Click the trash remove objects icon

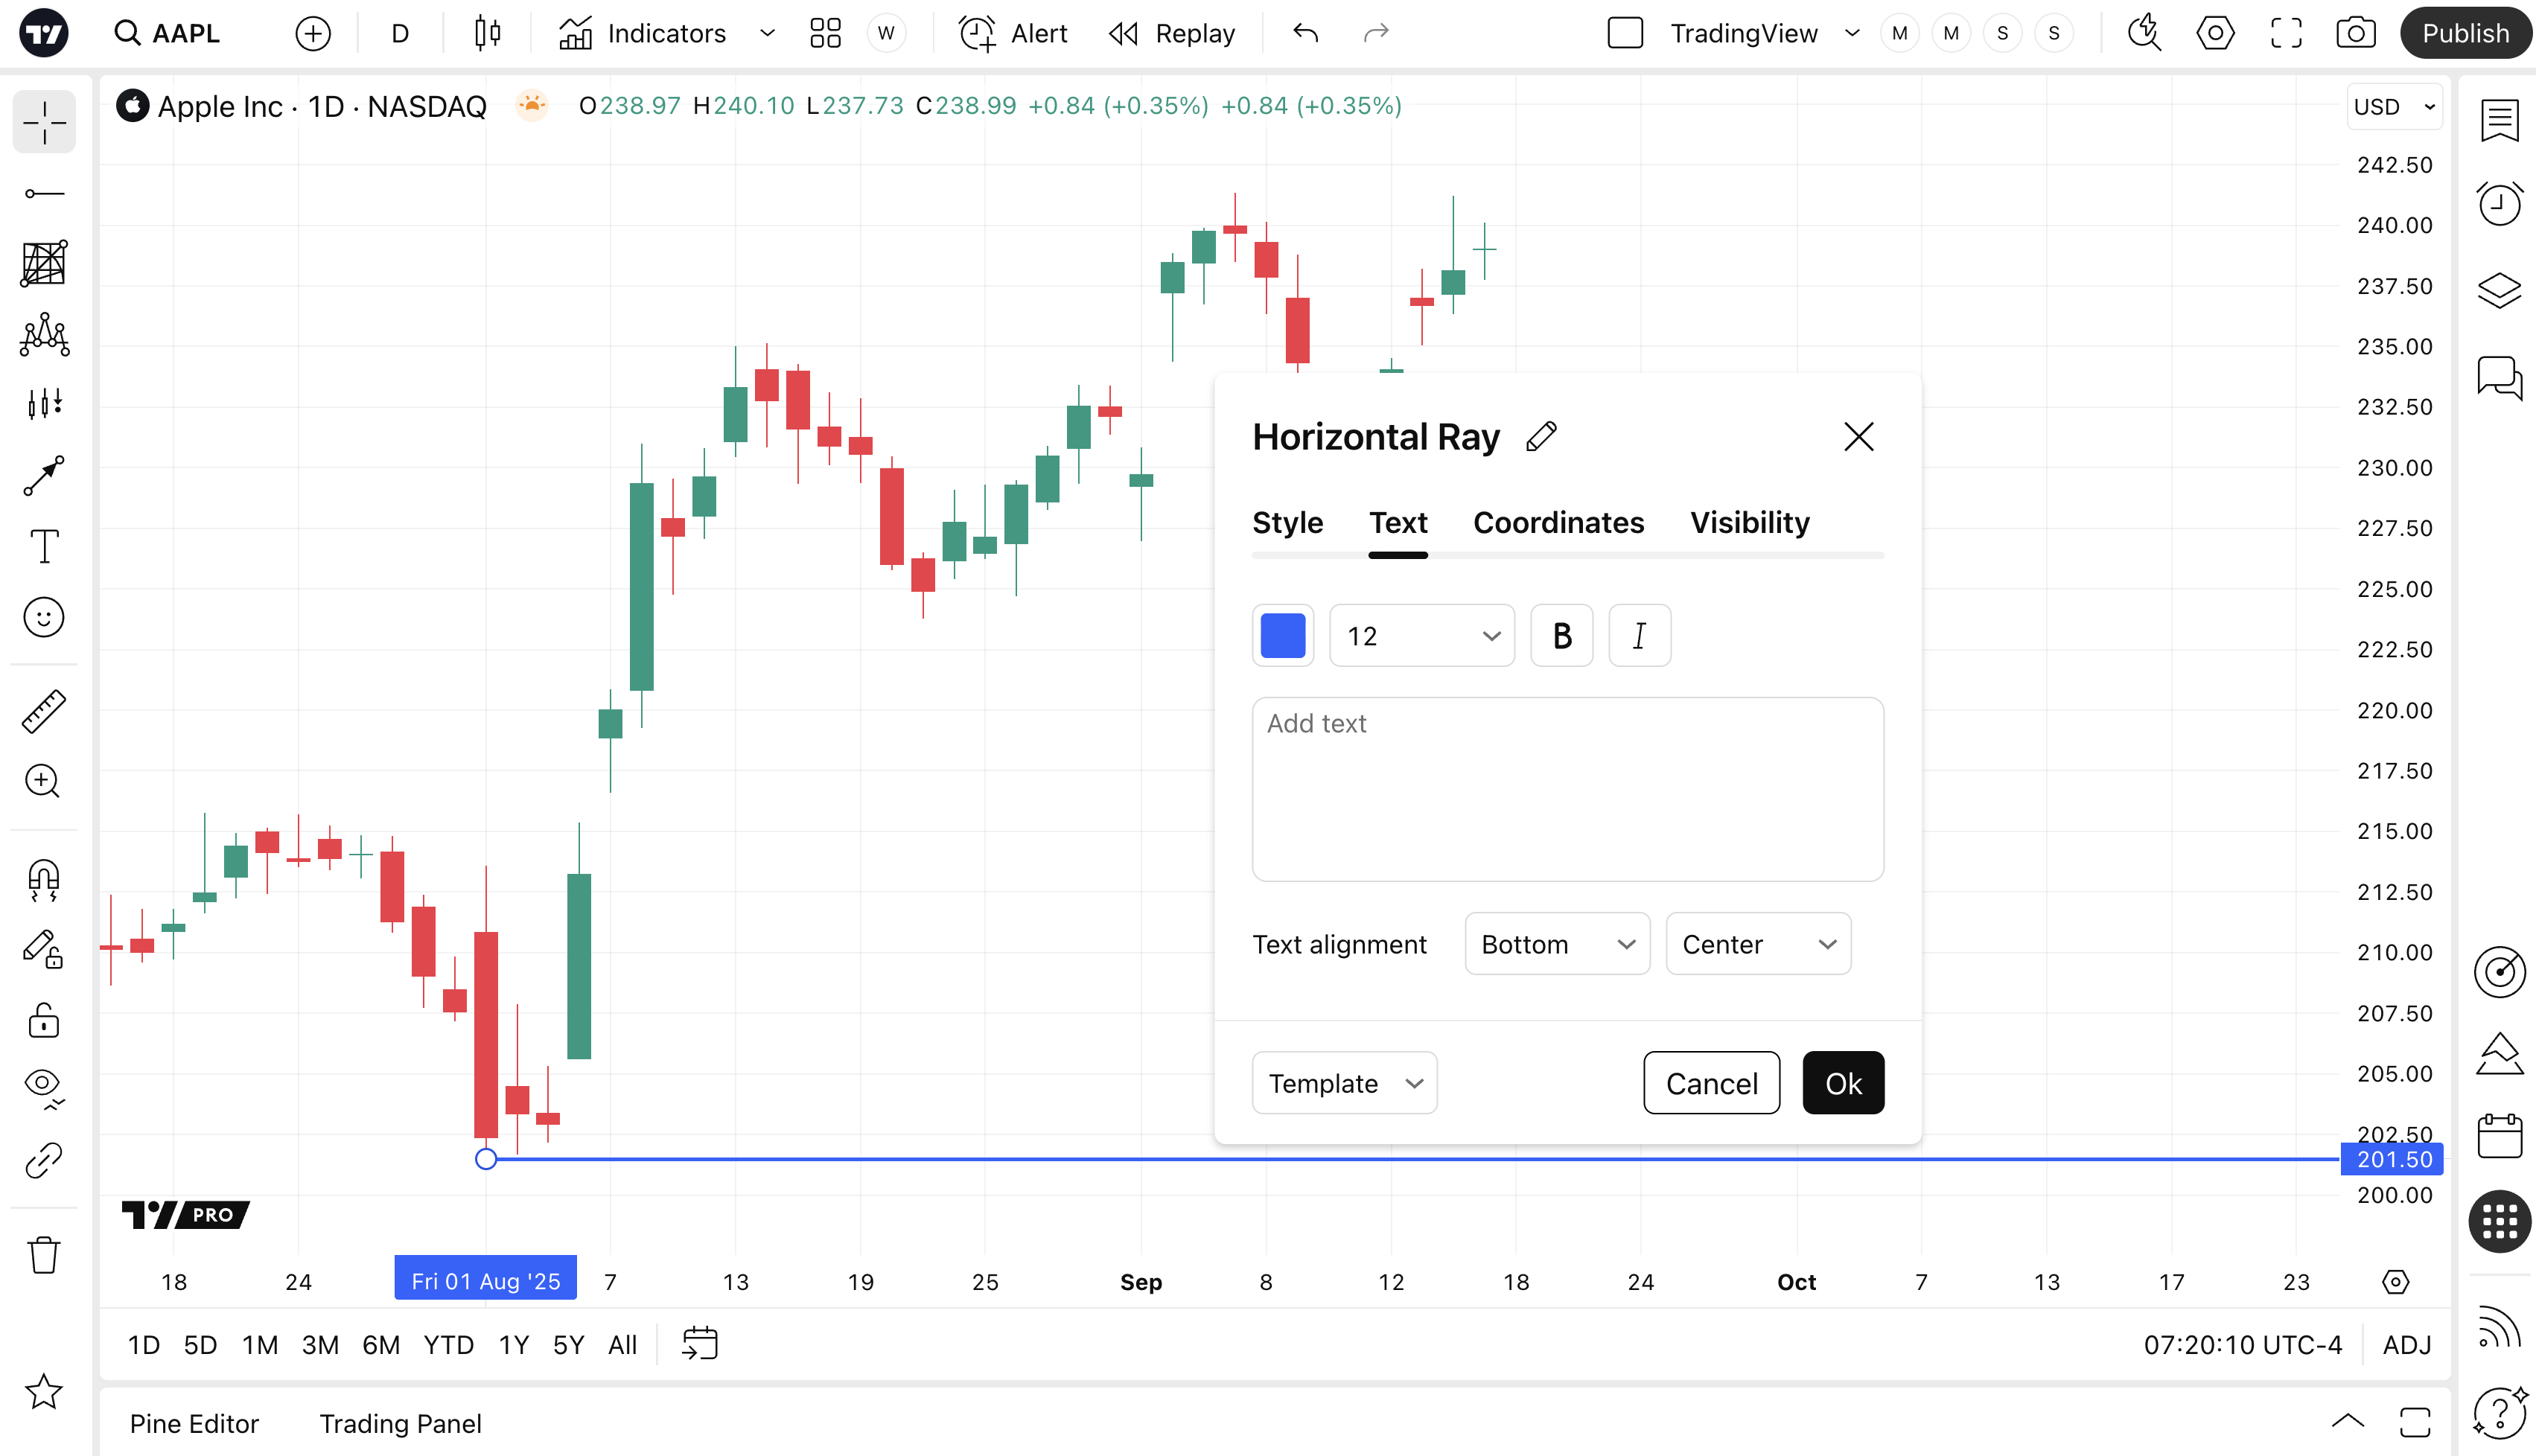click(44, 1254)
